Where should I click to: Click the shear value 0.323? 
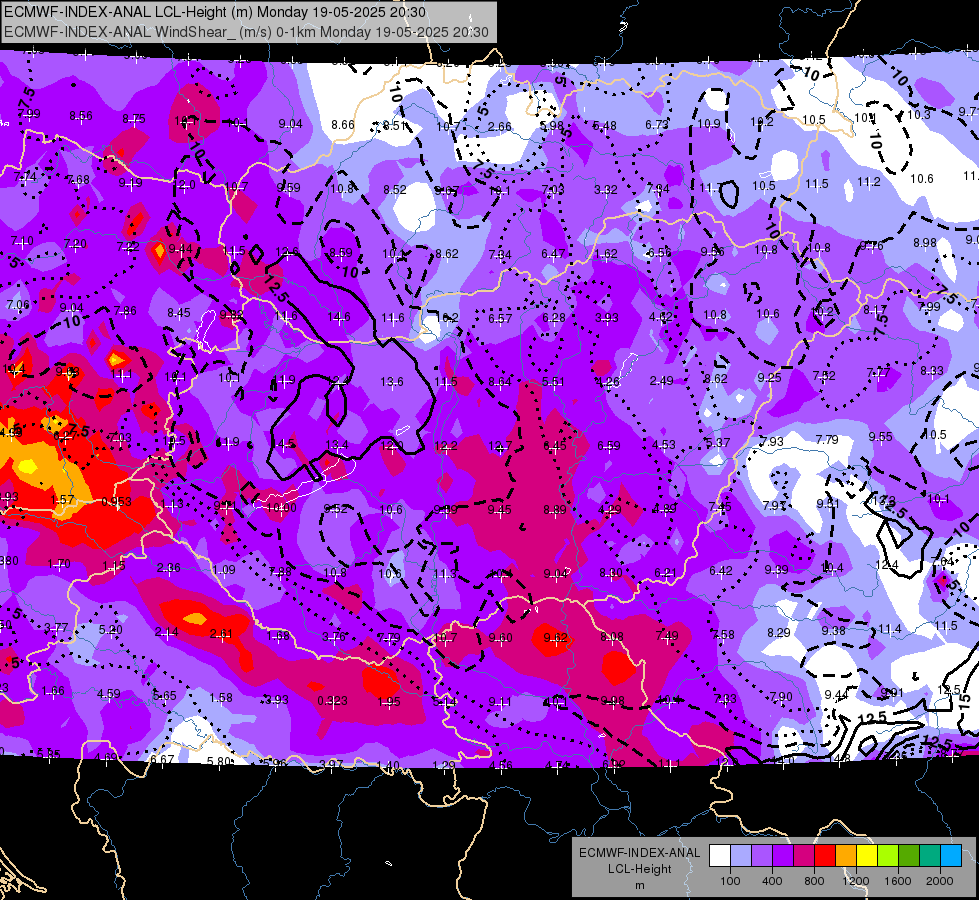tap(332, 701)
